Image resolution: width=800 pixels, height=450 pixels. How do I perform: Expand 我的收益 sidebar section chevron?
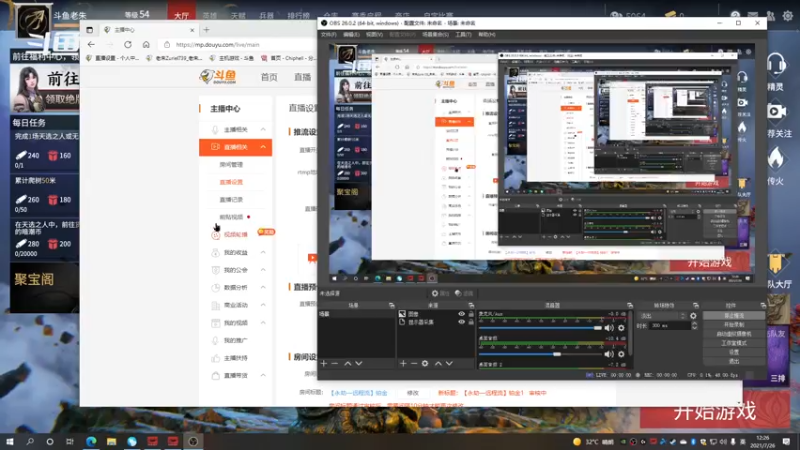pyautogui.click(x=263, y=253)
